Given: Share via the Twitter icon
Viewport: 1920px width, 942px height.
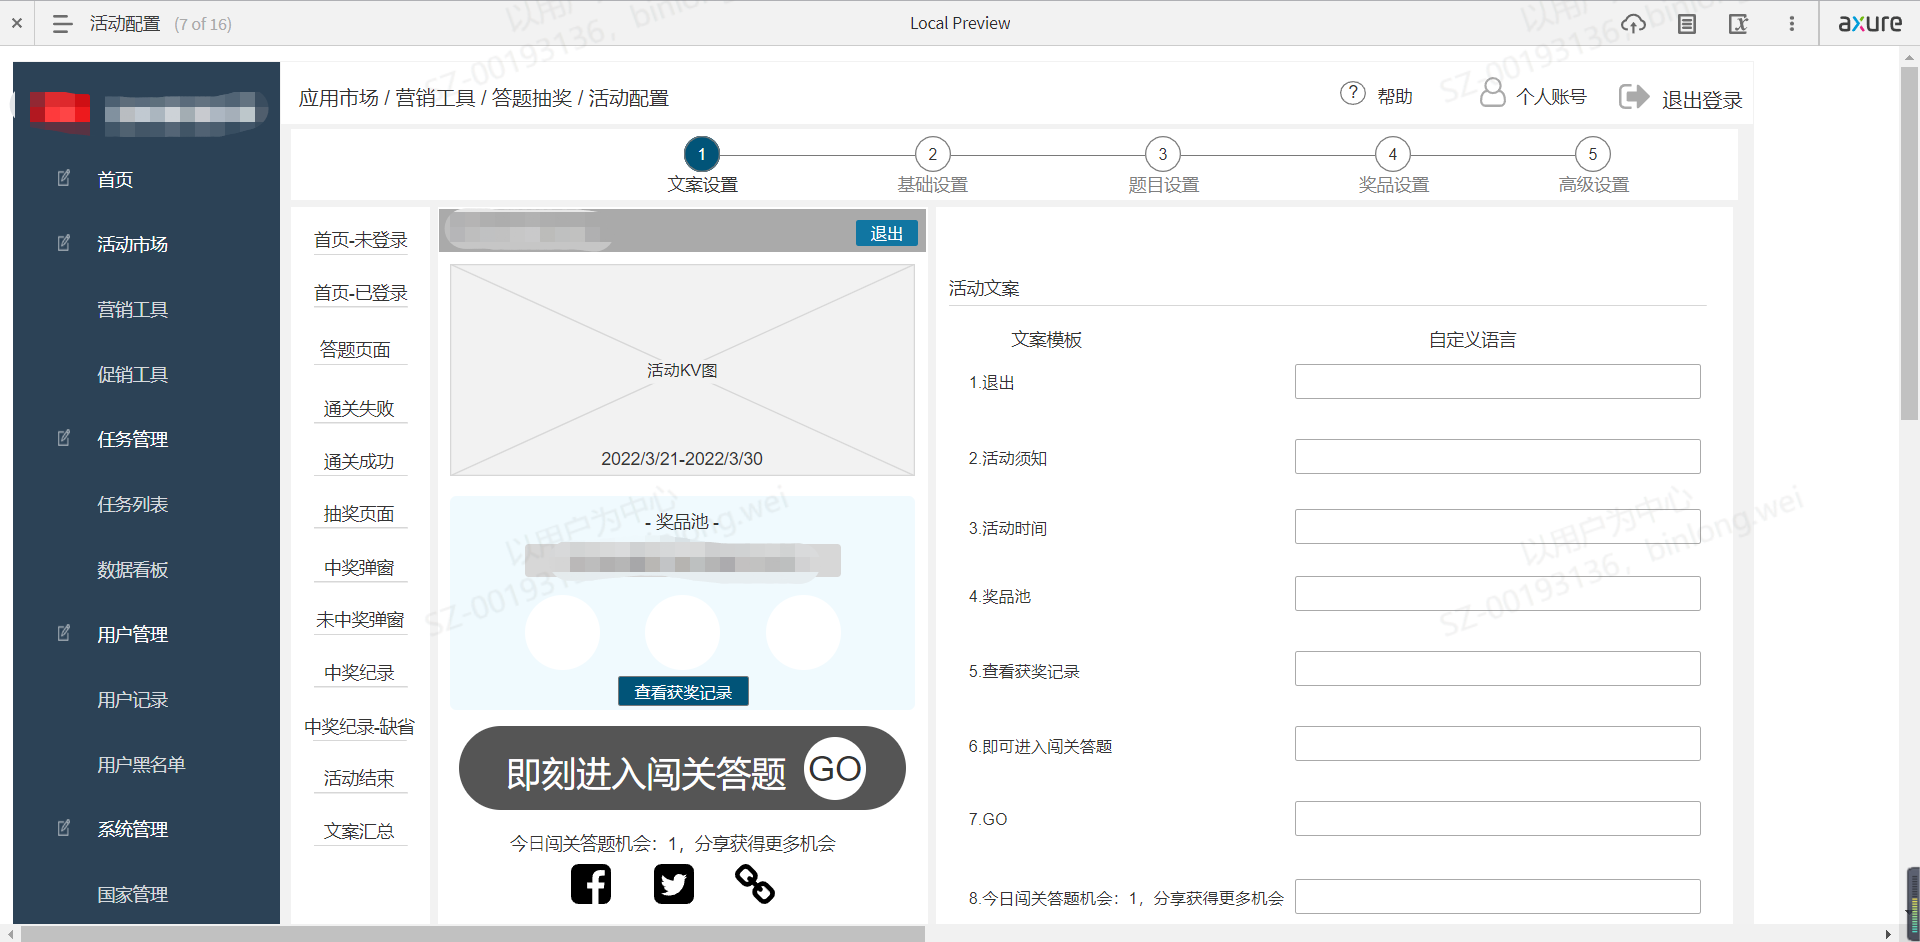Looking at the screenshot, I should pyautogui.click(x=674, y=884).
